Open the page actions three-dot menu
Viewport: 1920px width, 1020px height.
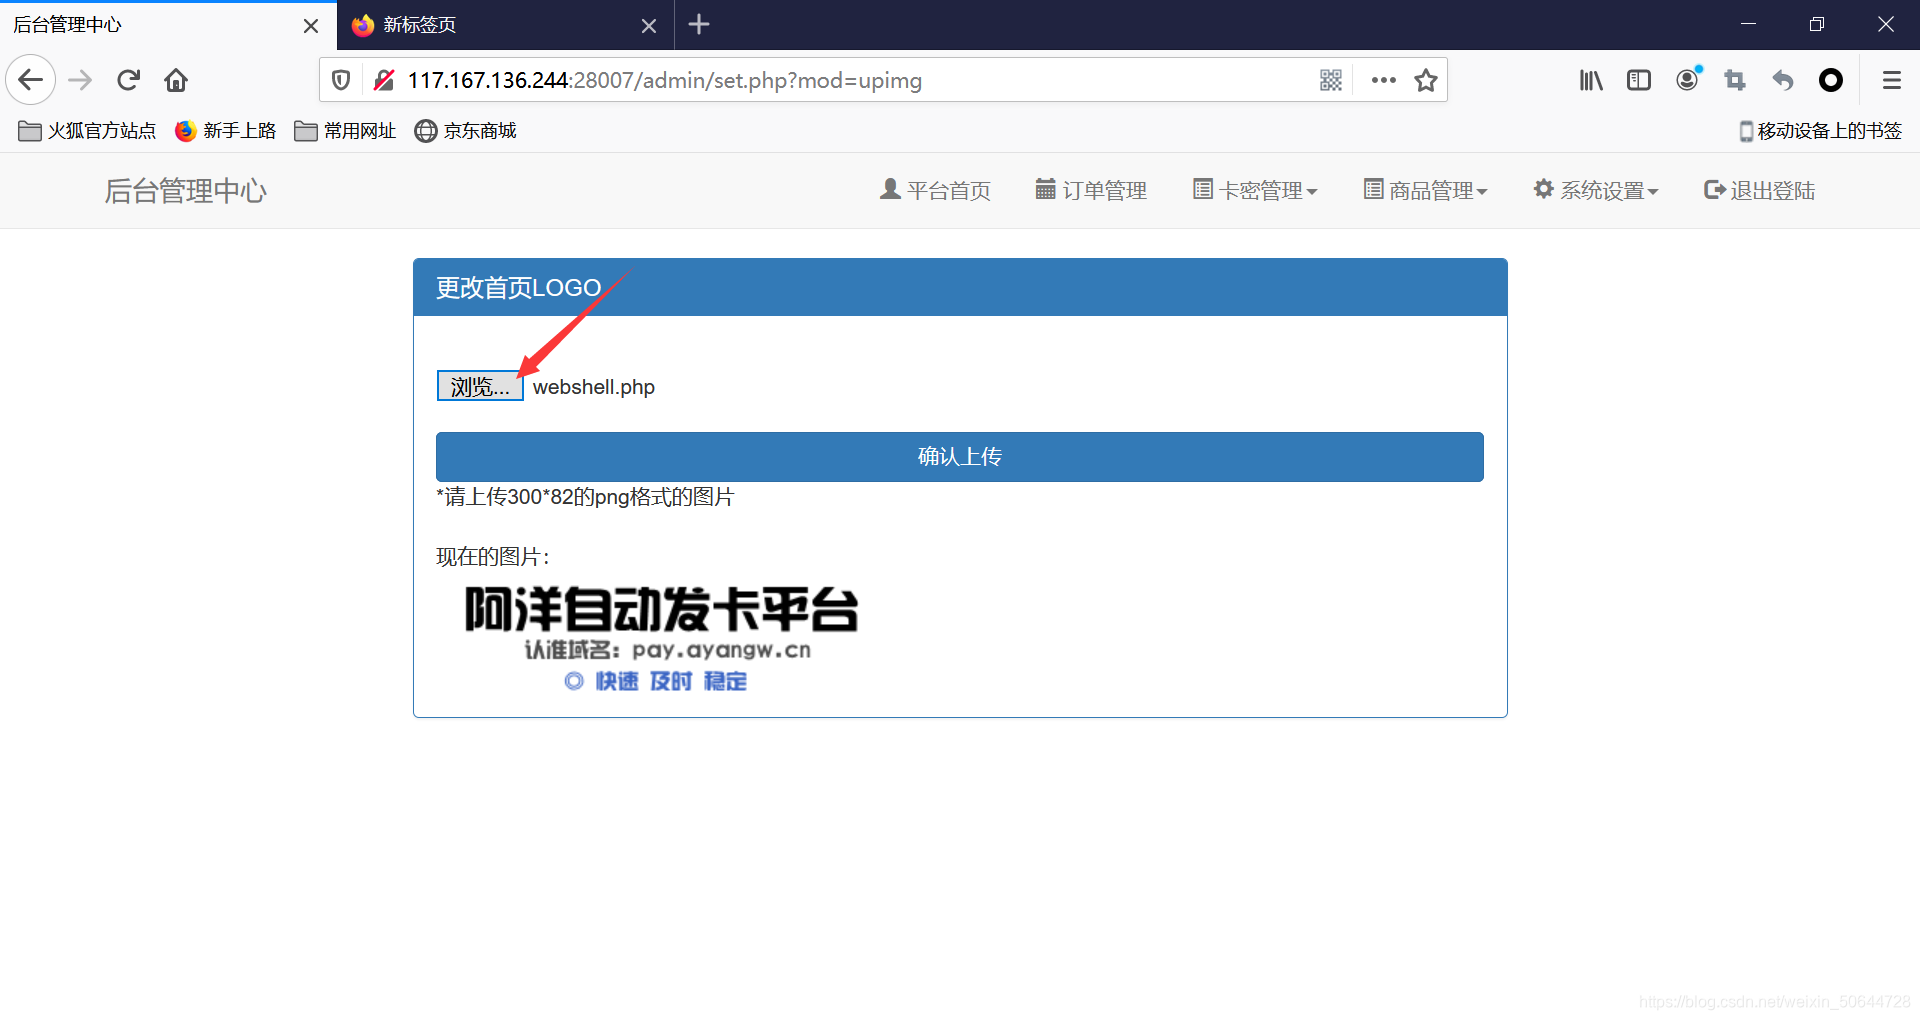1384,80
